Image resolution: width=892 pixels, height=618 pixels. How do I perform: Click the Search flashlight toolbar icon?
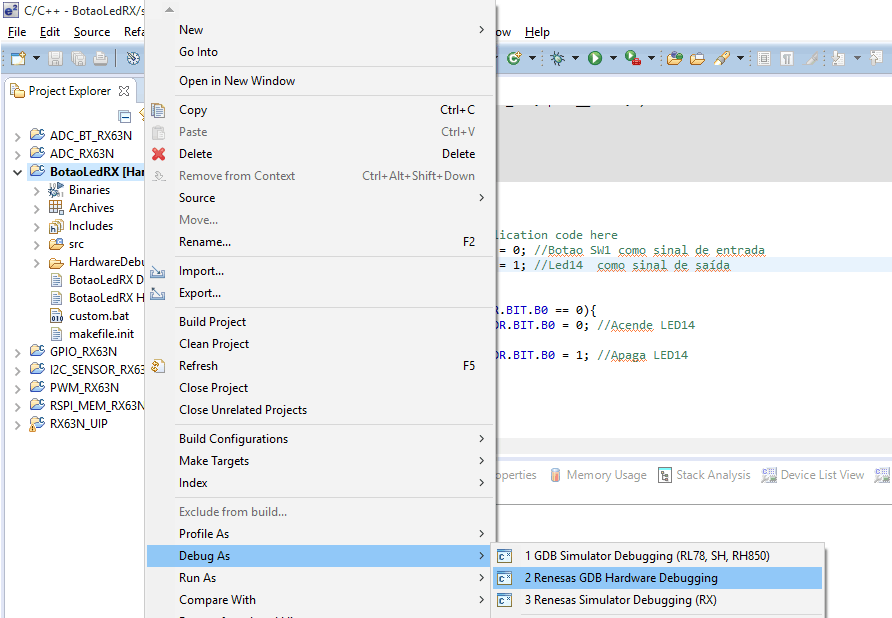(721, 58)
